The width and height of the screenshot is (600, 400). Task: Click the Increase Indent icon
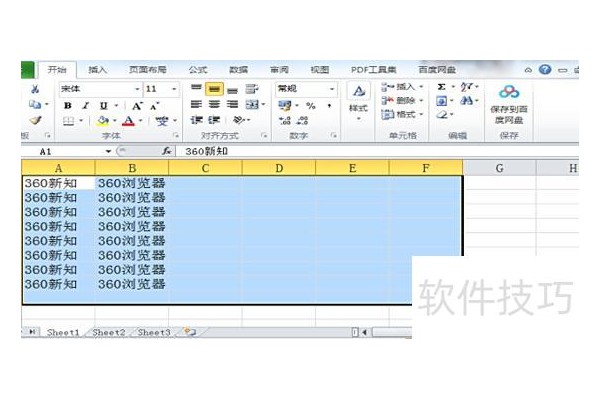214,120
